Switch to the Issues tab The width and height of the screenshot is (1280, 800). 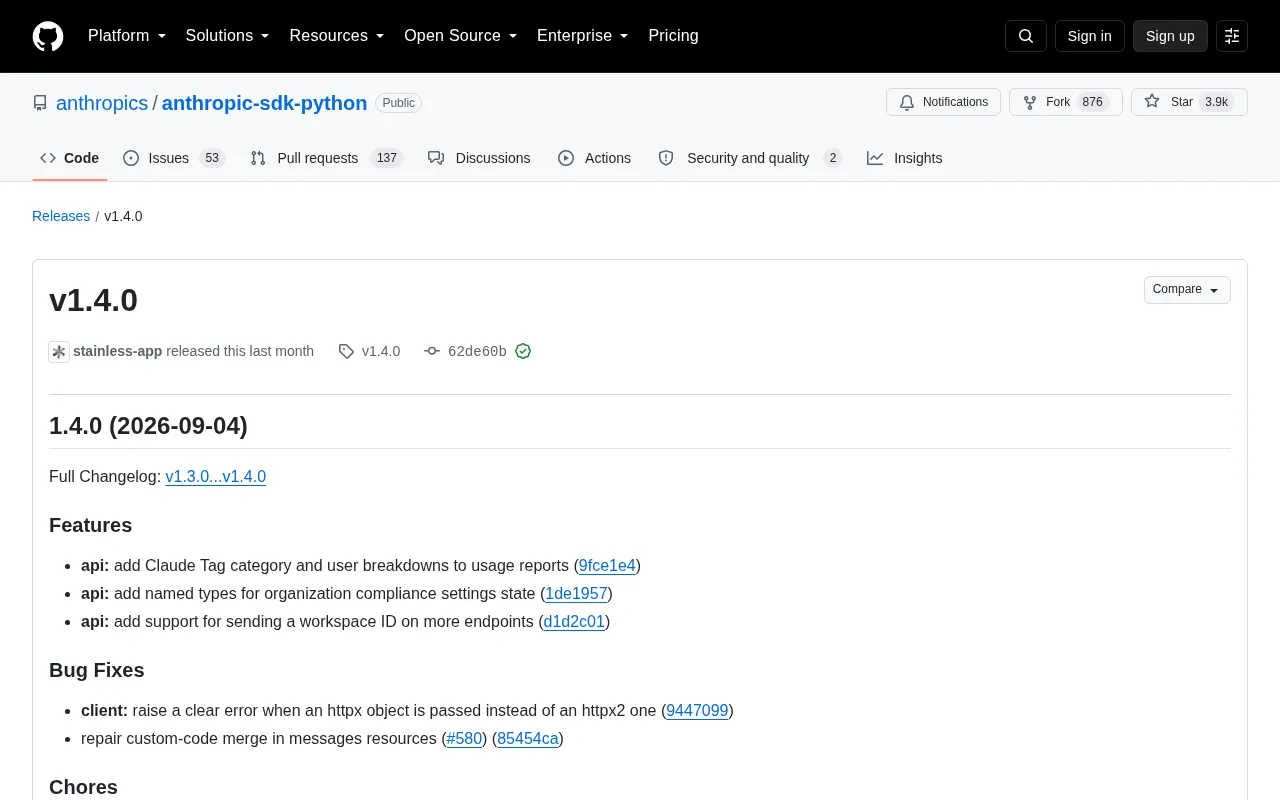(x=174, y=158)
